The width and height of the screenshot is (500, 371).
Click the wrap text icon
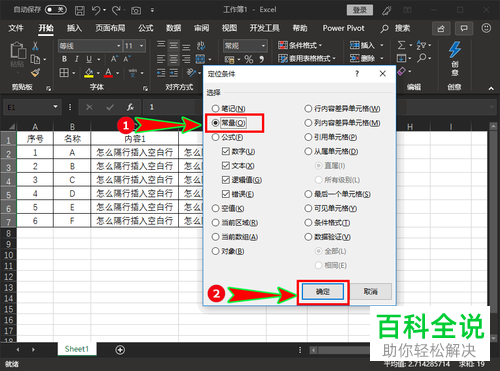(201, 45)
